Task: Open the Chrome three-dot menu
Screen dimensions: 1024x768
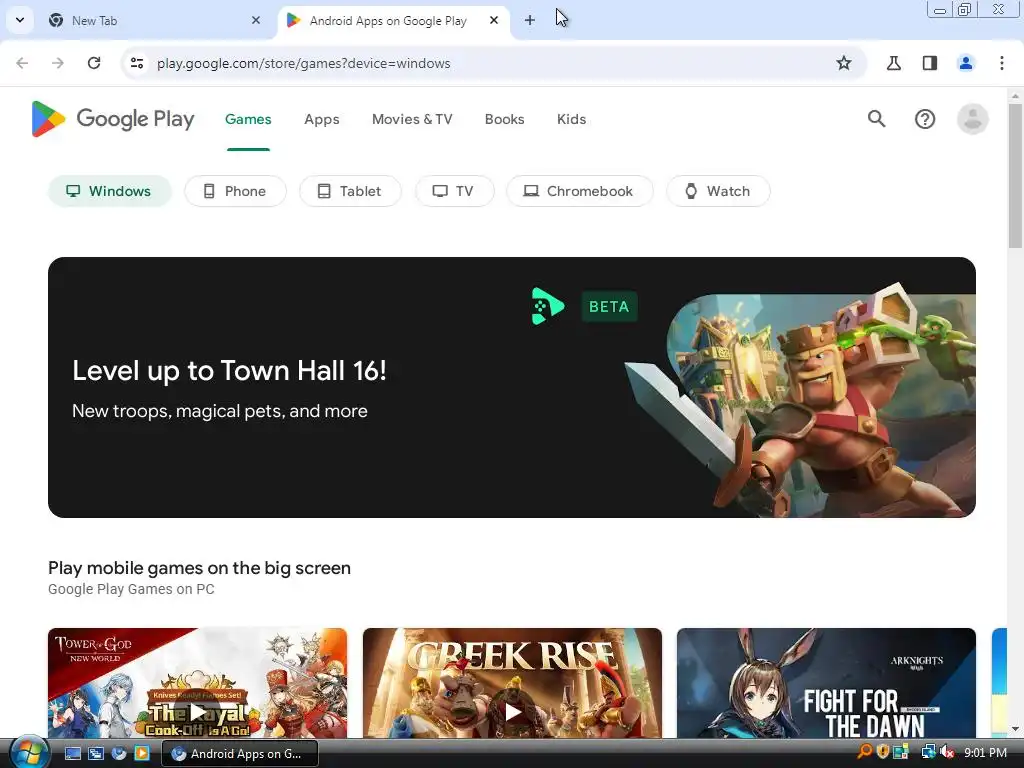Action: (1002, 63)
